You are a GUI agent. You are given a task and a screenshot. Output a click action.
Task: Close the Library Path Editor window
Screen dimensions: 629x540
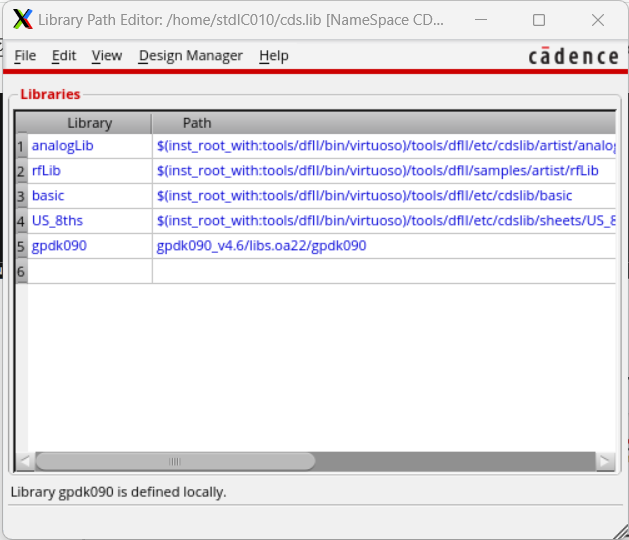(x=598, y=20)
